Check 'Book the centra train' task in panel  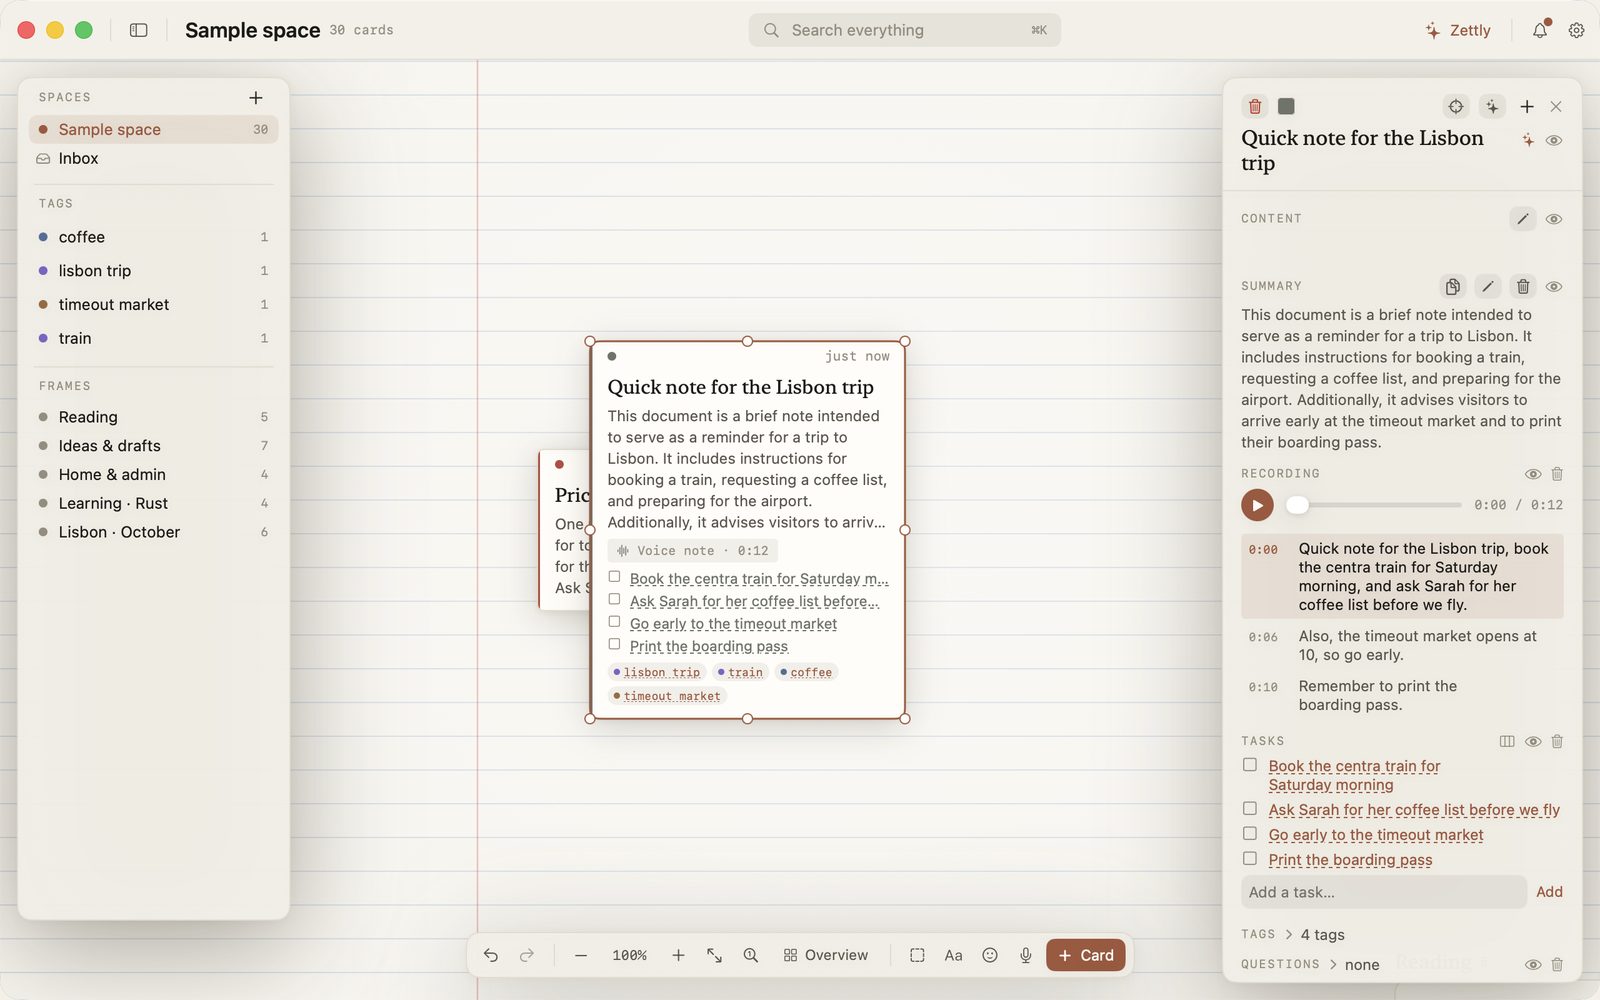1250,765
